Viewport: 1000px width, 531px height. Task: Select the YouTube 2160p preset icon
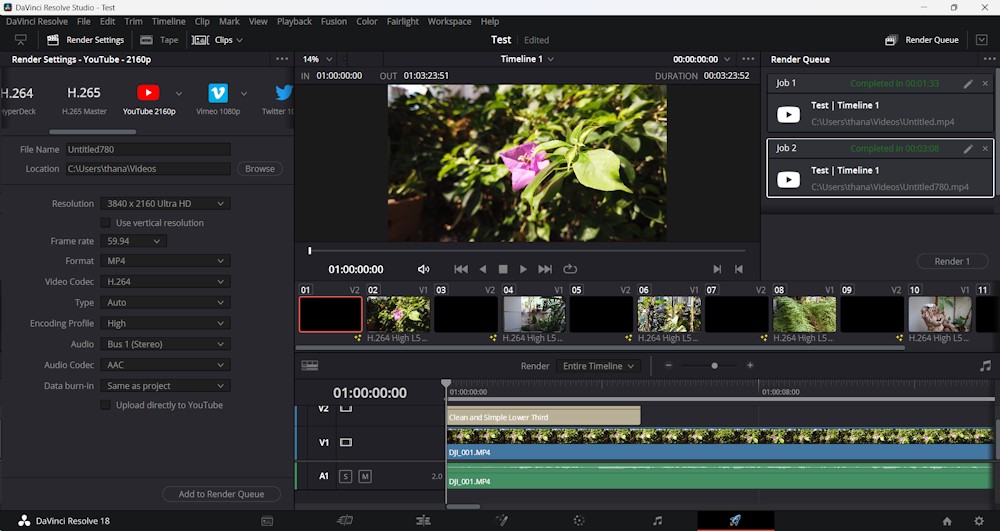[148, 93]
